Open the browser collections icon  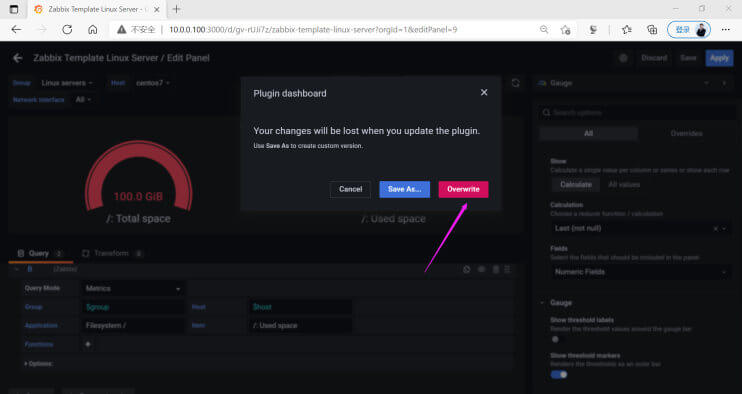tap(652, 30)
